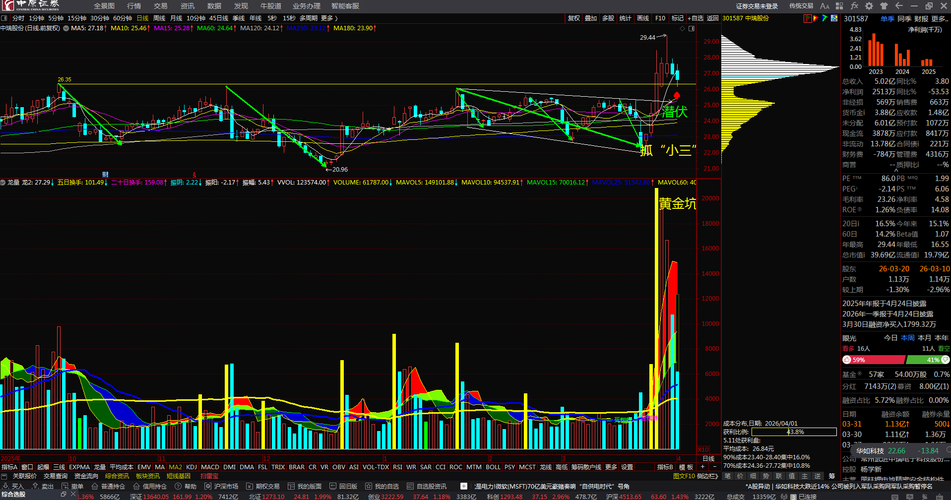
Task: Open 我的版面 in bottom toolbar
Action: coord(305,486)
